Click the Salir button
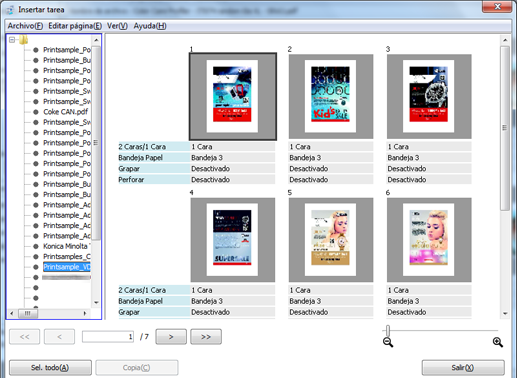 (463, 368)
